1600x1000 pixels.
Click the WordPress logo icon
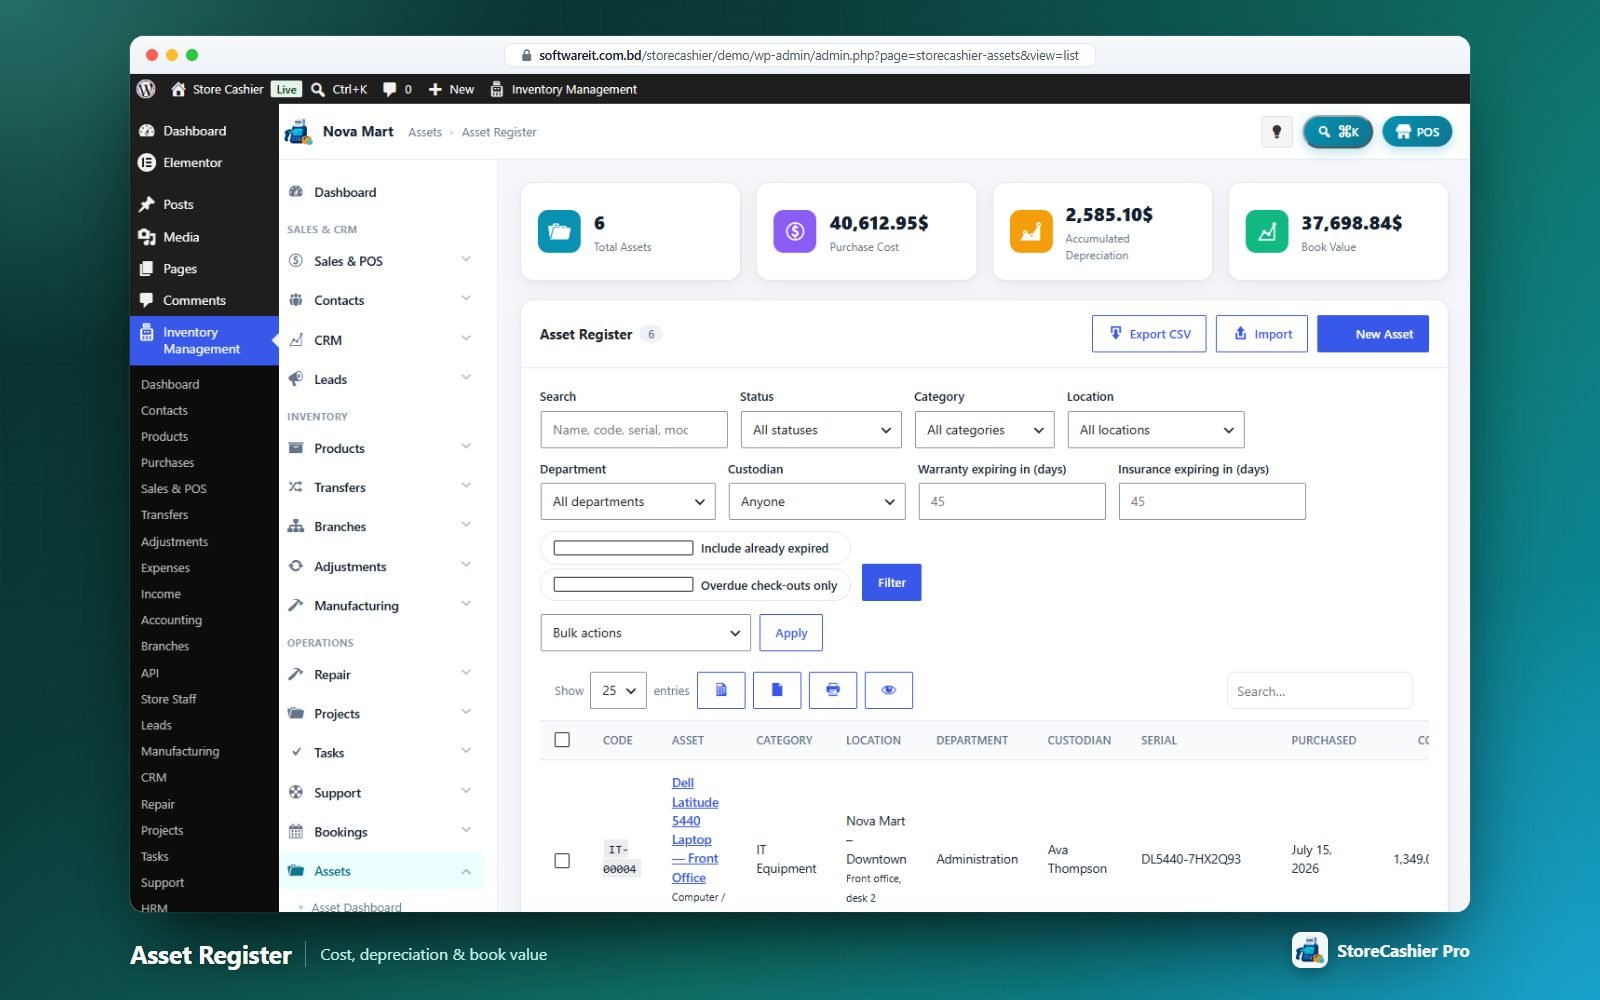146,89
